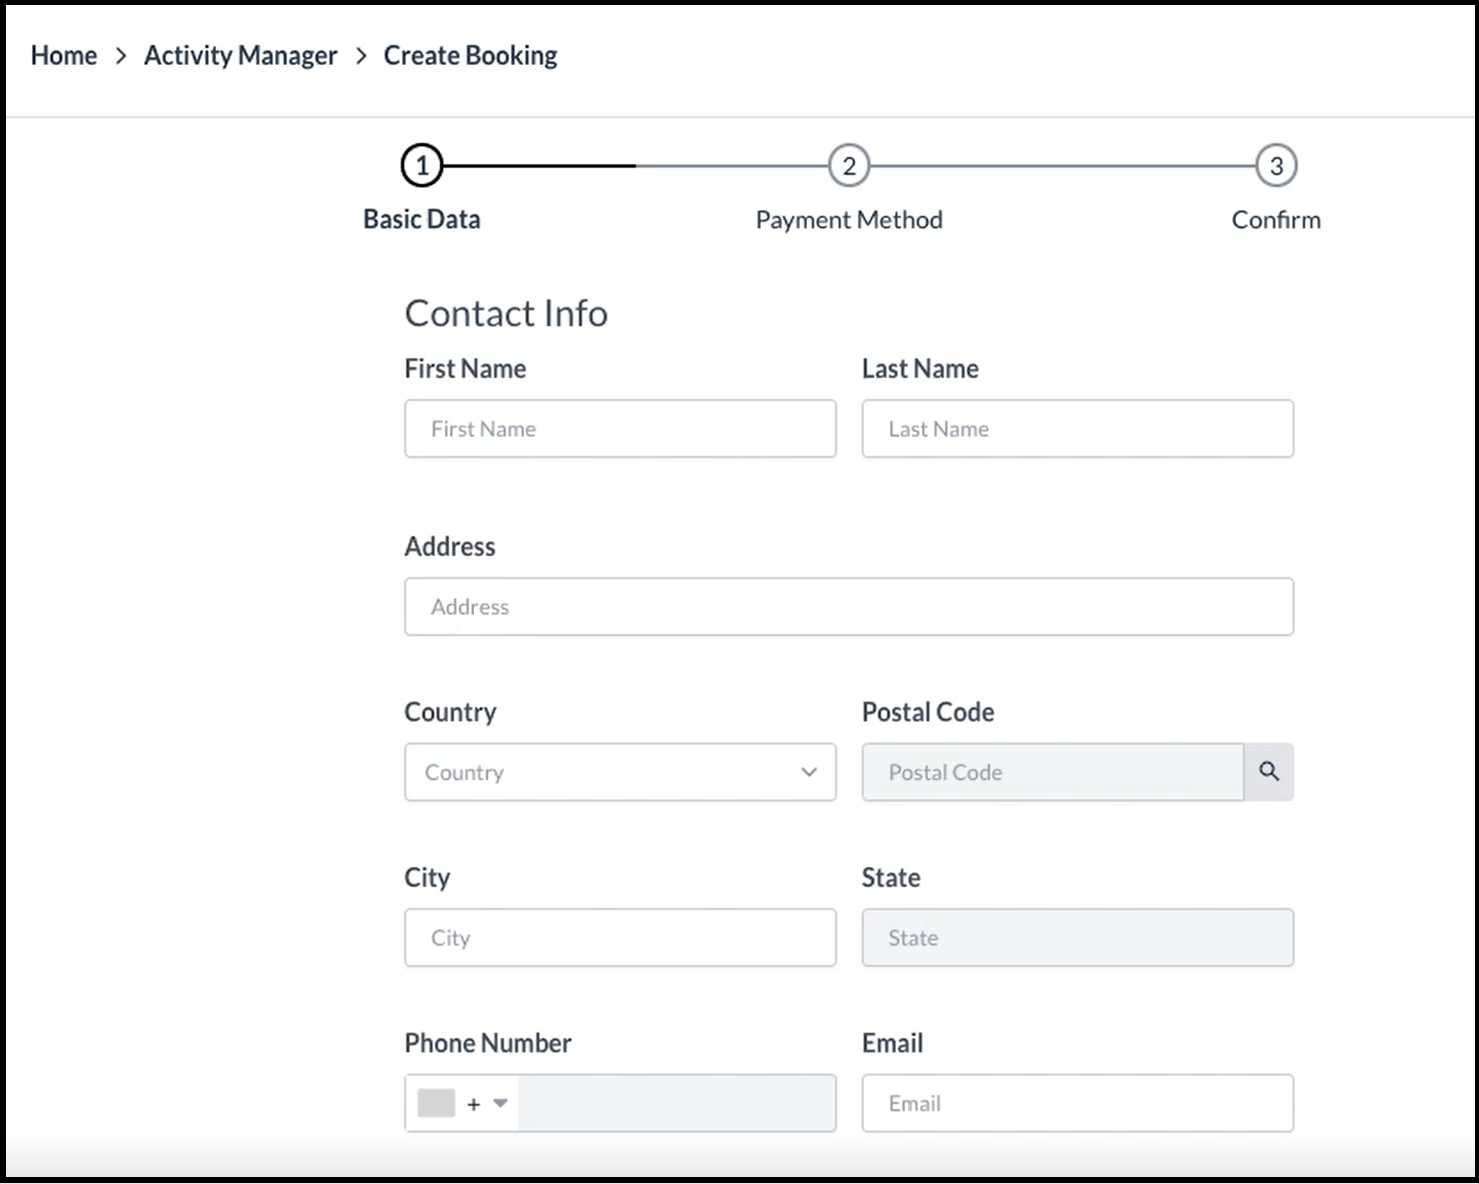Screen dimensions: 1479x1184
Task: Click the phone country flag icon
Action: 435,1103
